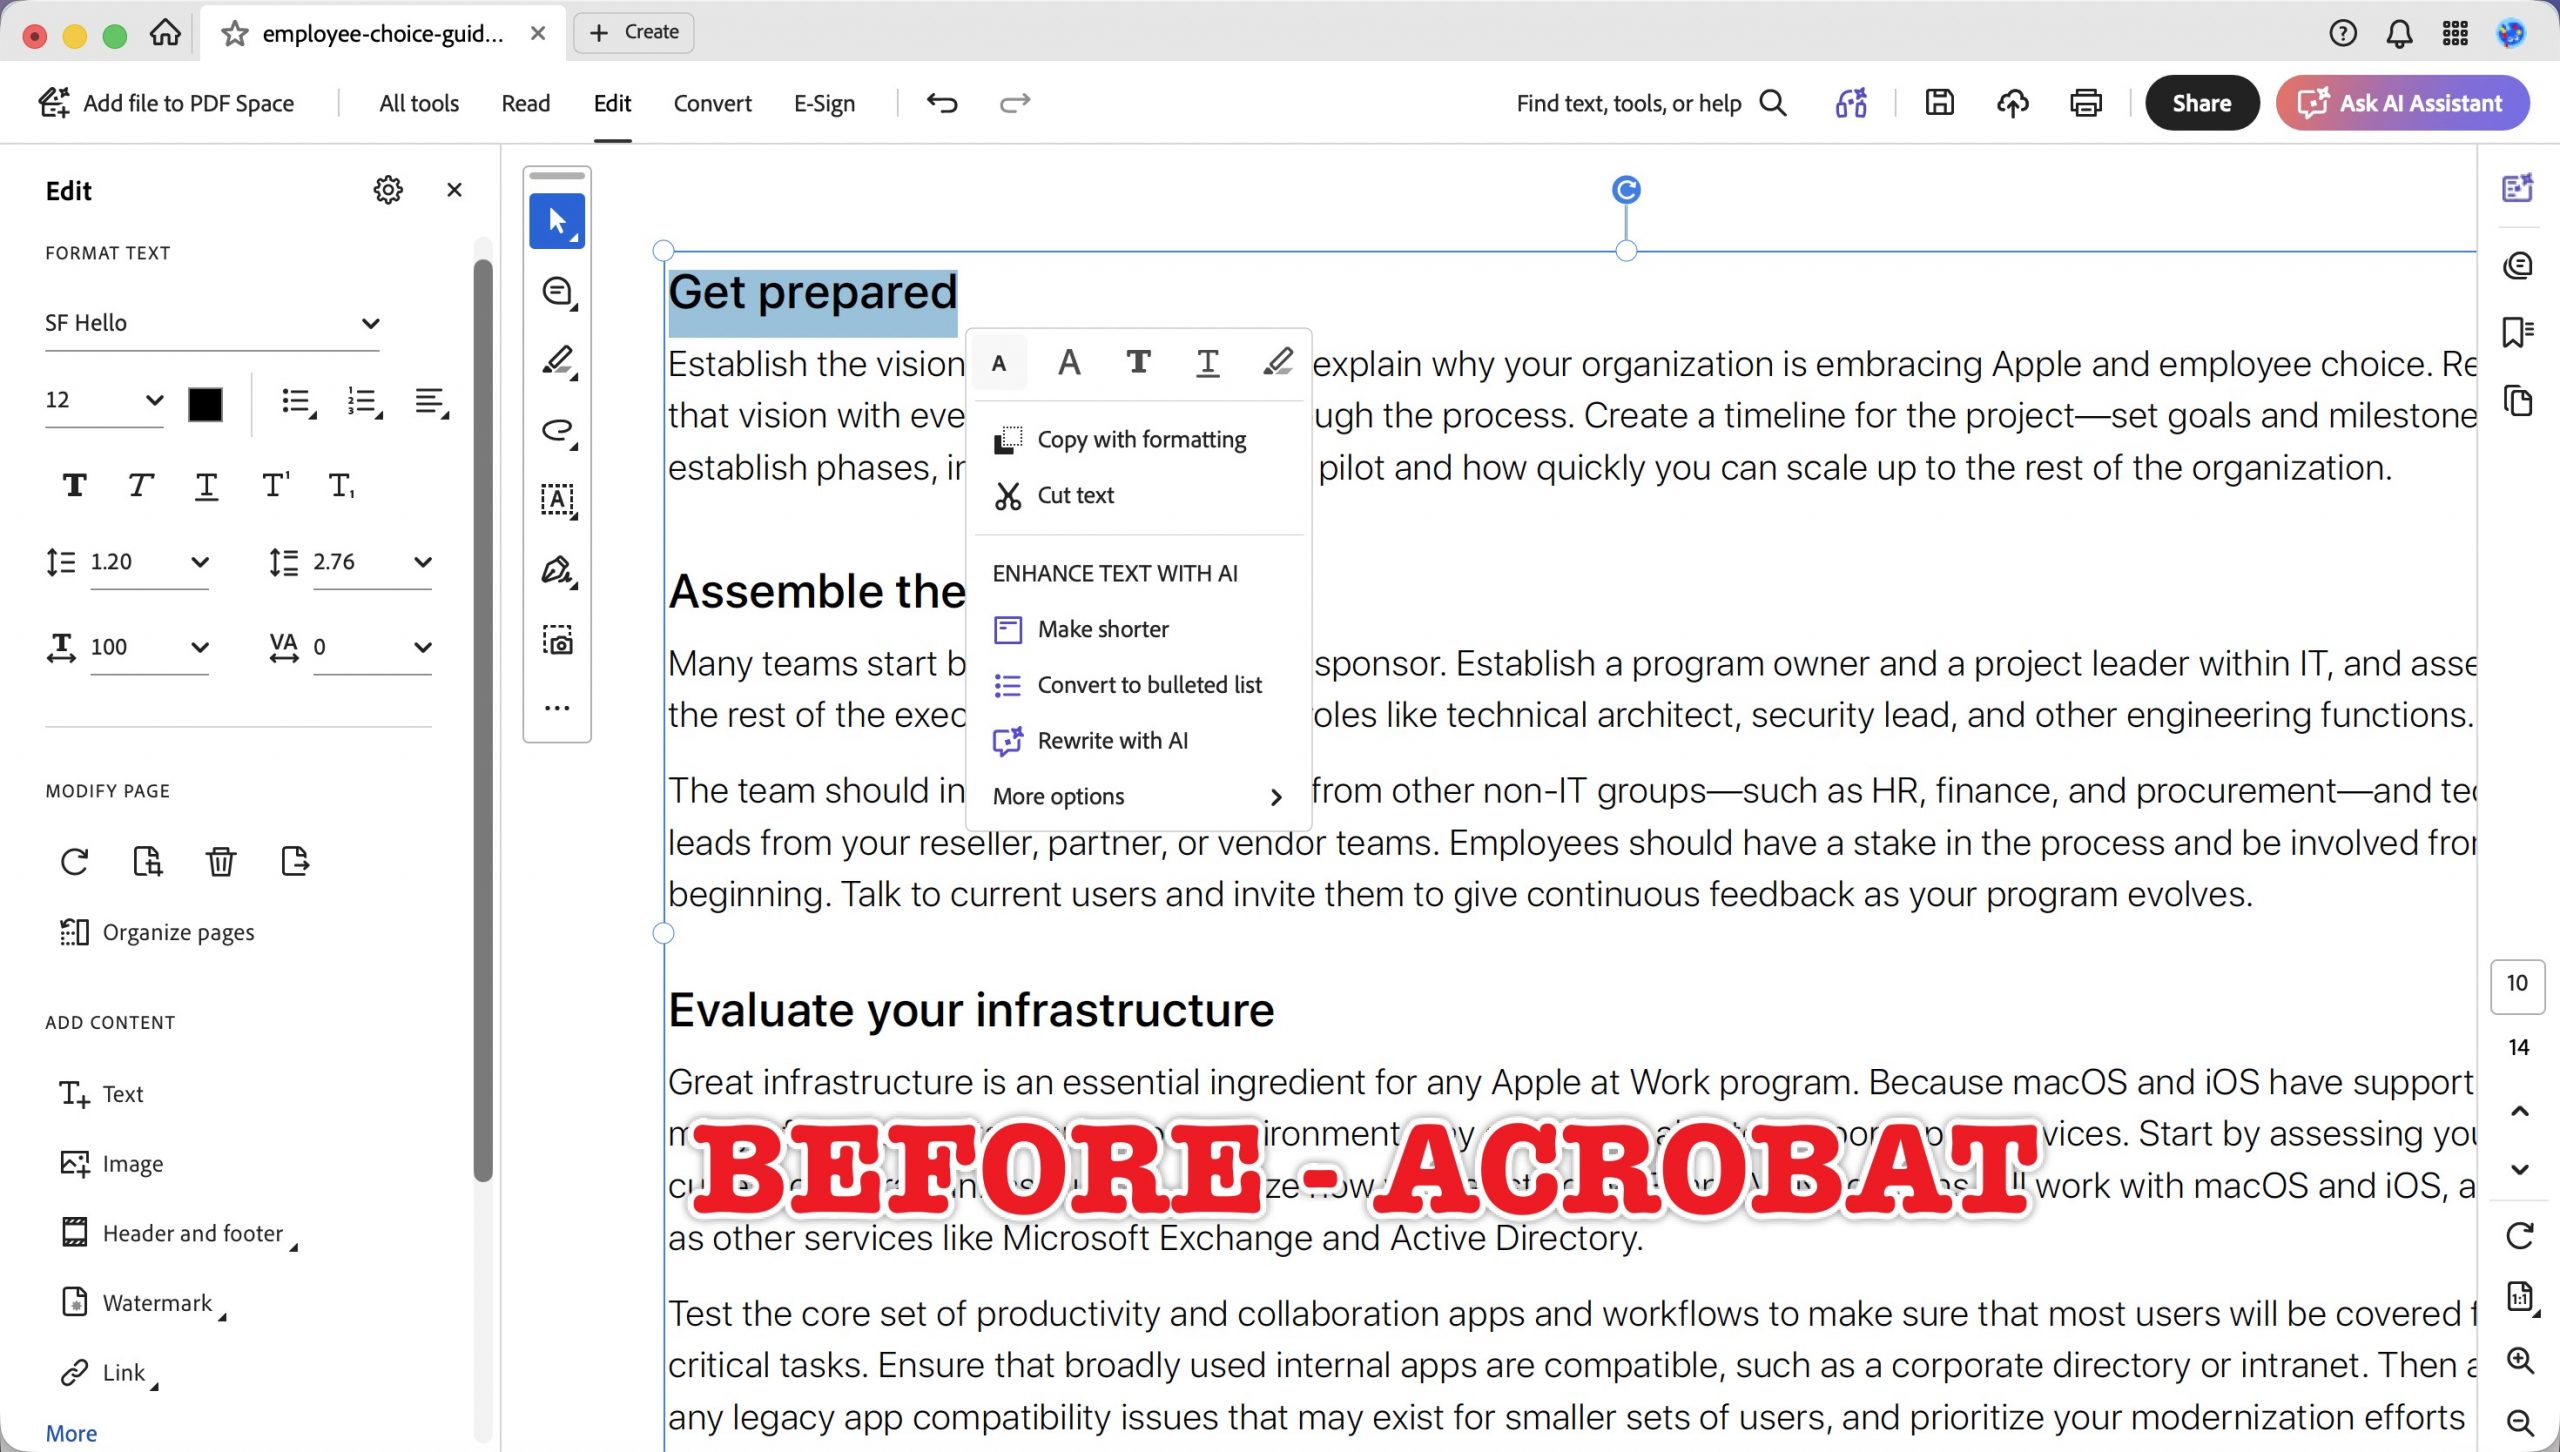Open AI generative tools icon in top toolbar
The width and height of the screenshot is (2560, 1452).
point(1851,103)
